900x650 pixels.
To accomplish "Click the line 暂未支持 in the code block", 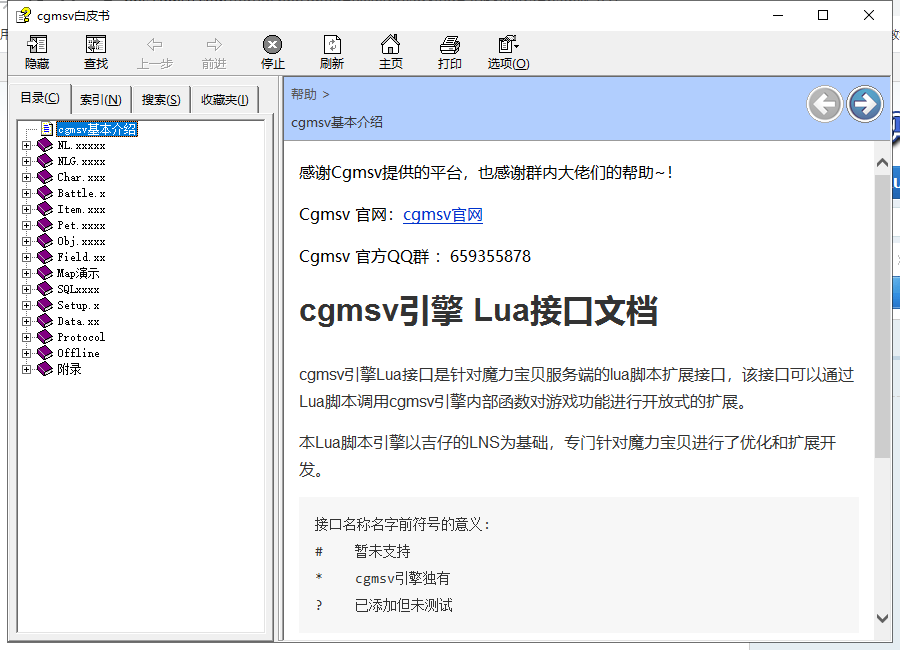I will (382, 551).
